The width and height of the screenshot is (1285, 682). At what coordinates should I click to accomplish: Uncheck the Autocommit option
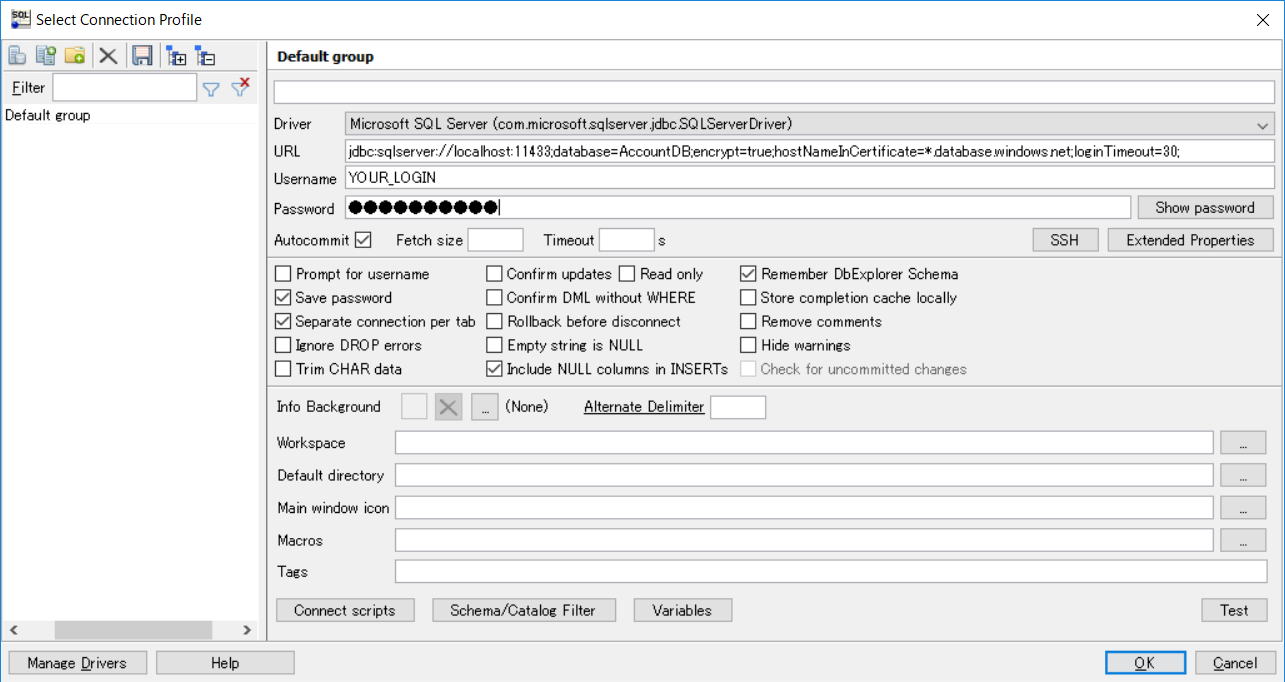(x=362, y=239)
